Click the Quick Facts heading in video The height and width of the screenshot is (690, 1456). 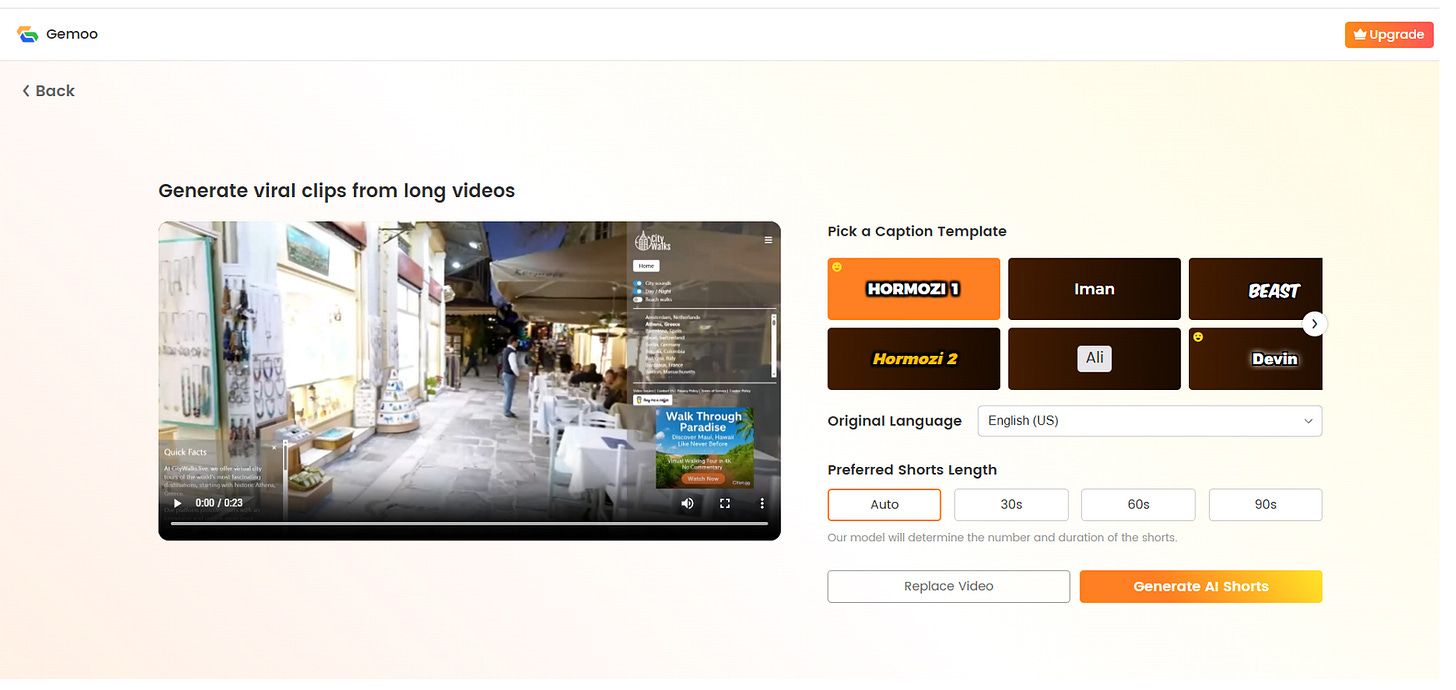185,452
